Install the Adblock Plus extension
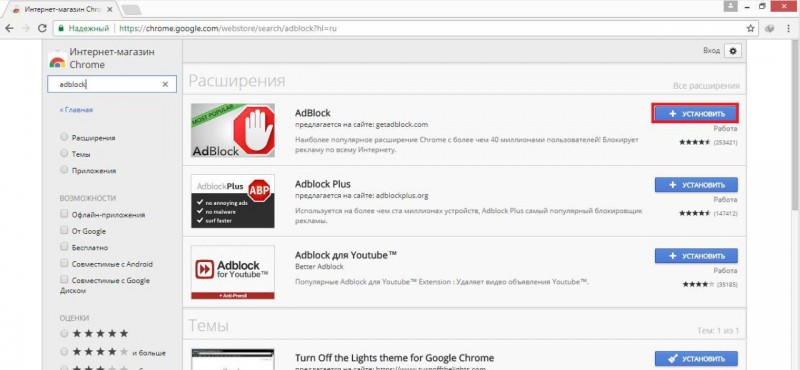 [x=696, y=185]
